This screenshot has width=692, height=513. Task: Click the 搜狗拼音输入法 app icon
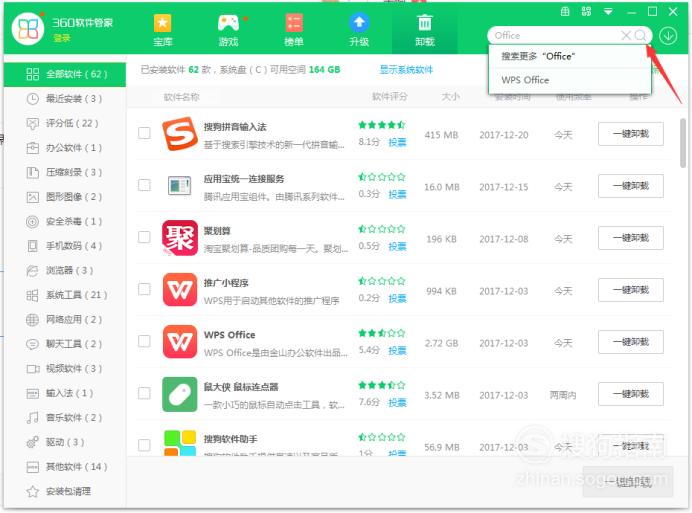click(x=179, y=134)
